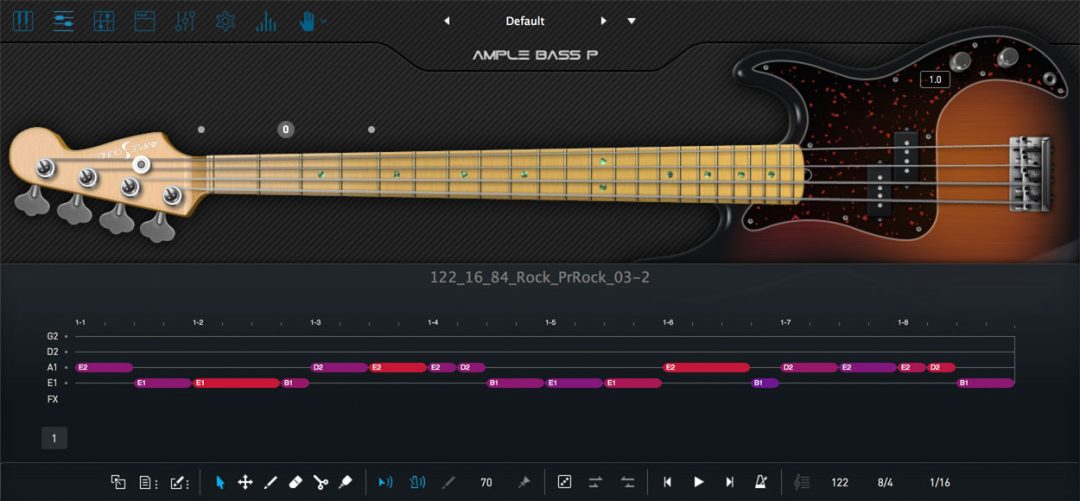Click the Default preset name
Viewport: 1080px width, 501px height.
[525, 21]
